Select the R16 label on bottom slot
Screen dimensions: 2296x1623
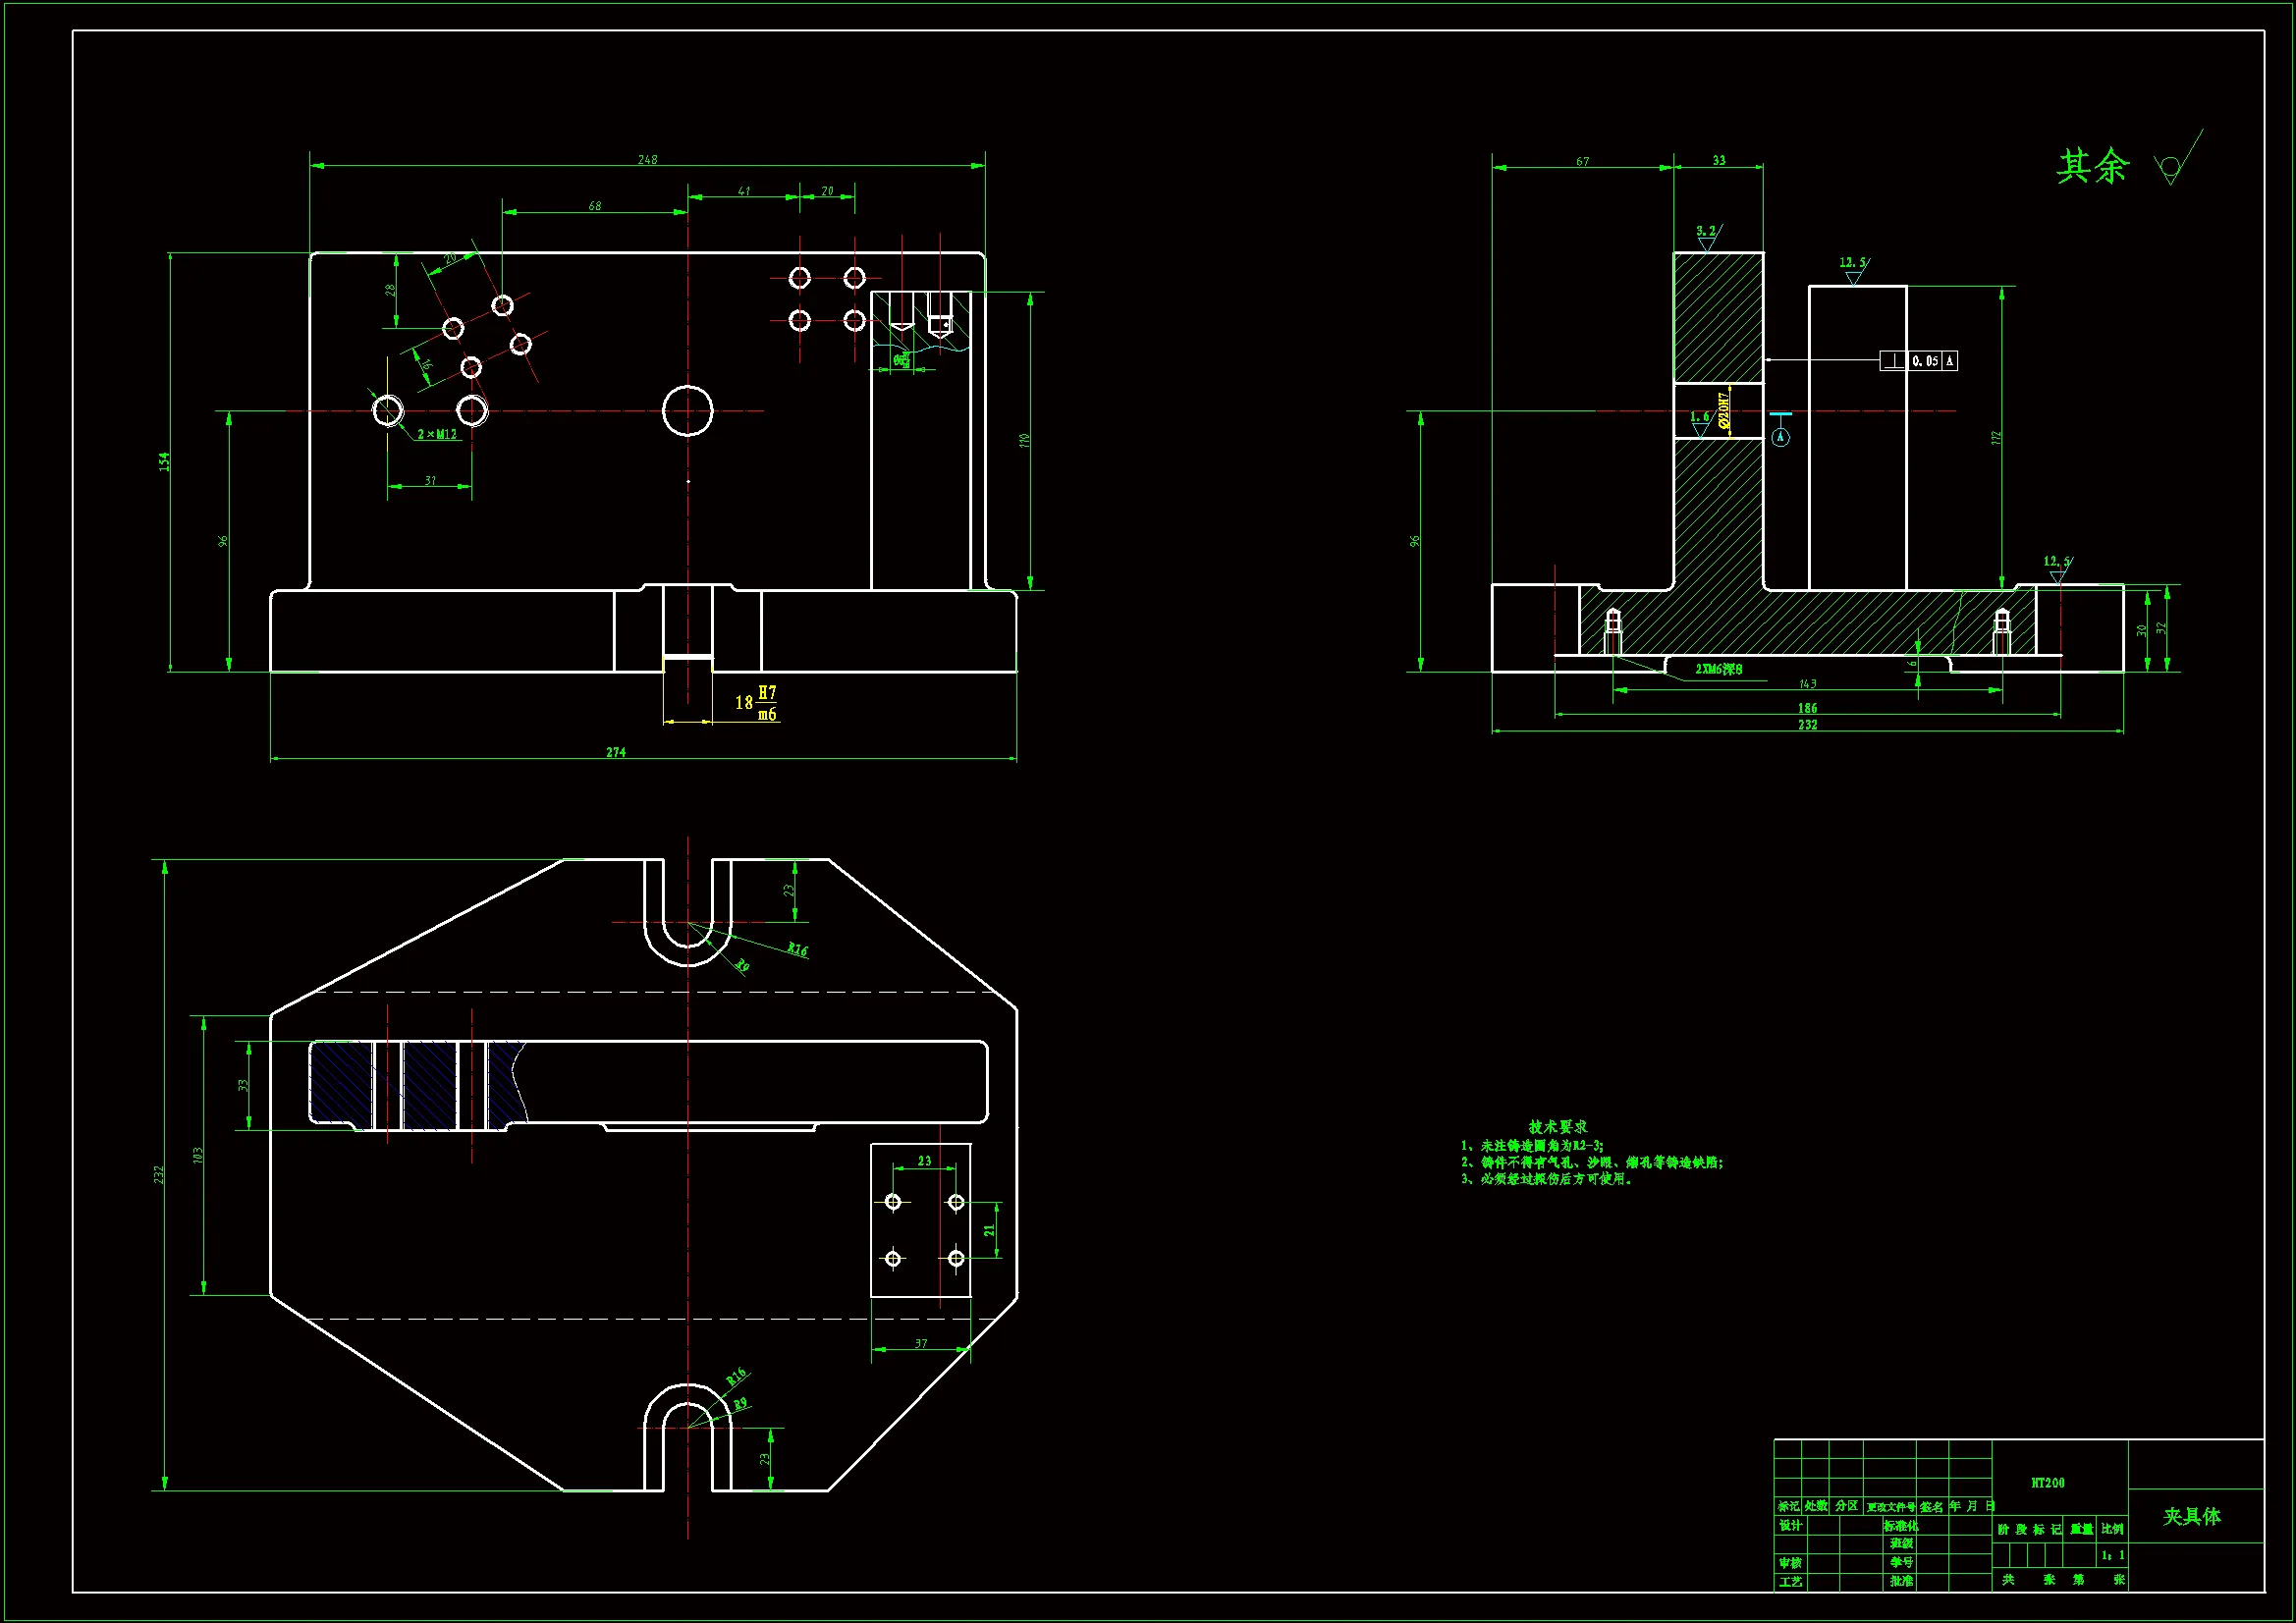[737, 1377]
